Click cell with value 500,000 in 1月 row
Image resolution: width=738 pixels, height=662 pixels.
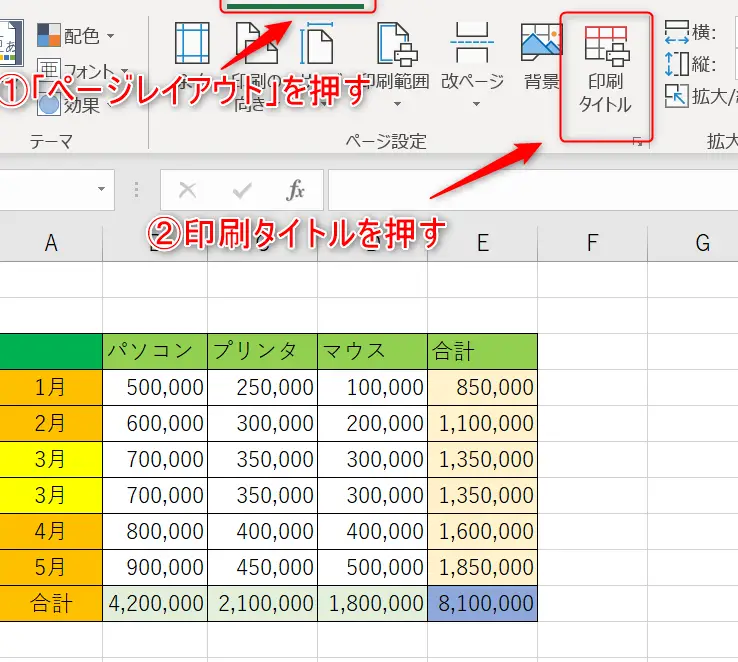pyautogui.click(x=155, y=388)
